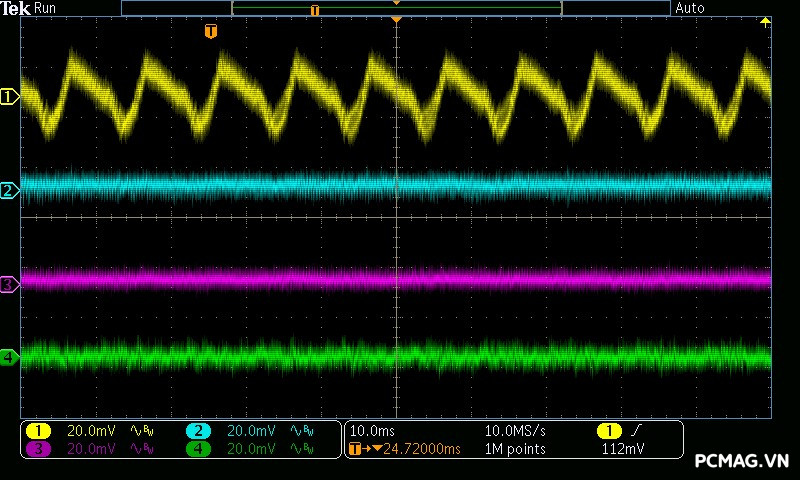Click the 10.0MS/s sample rate readout

(x=515, y=431)
